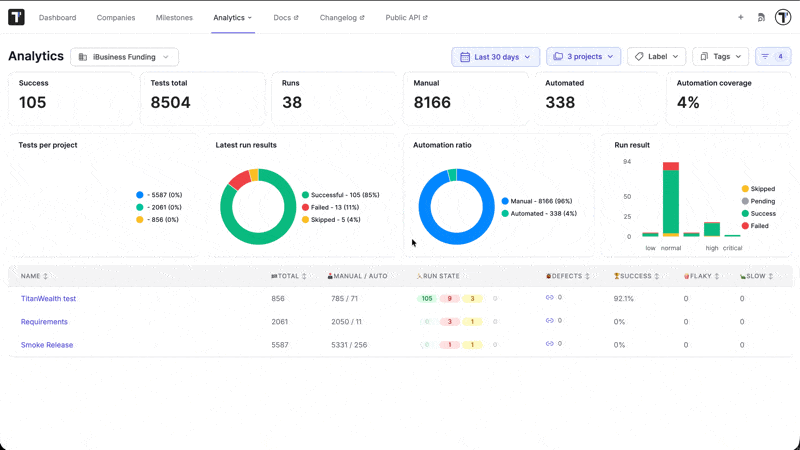The height and width of the screenshot is (450, 800).
Task: Click red 9 badge in TitanWealth row
Action: point(449,298)
